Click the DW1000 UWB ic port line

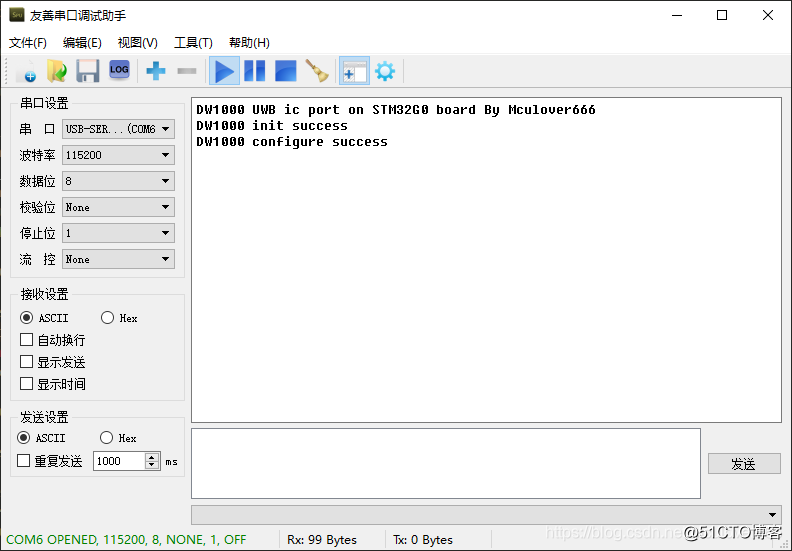tap(396, 110)
